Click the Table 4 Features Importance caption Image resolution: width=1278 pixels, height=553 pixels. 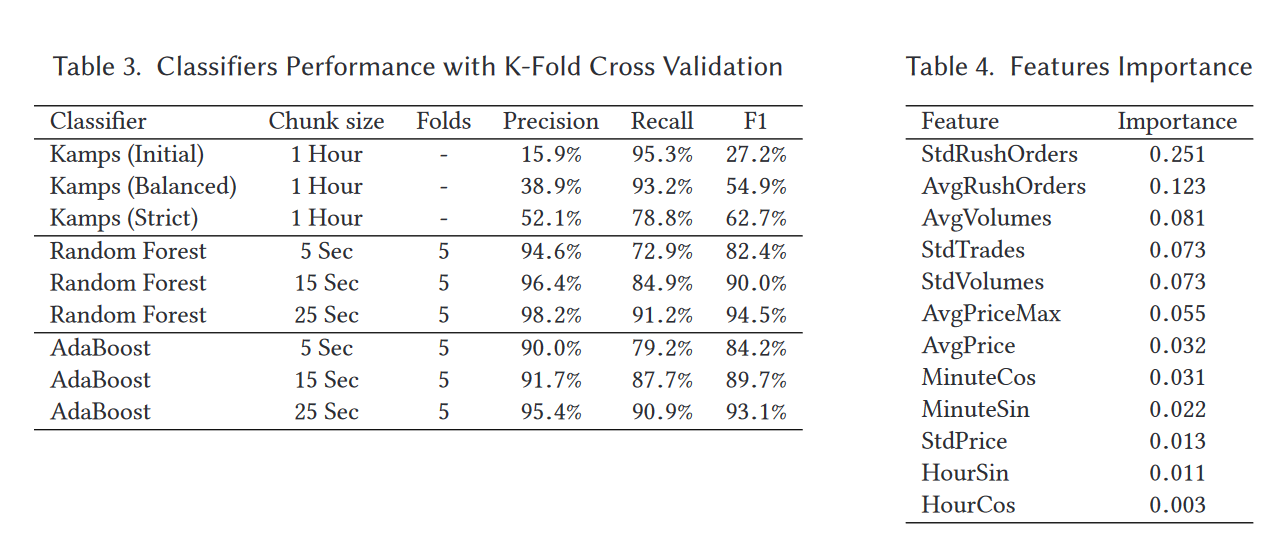[x=1078, y=67]
